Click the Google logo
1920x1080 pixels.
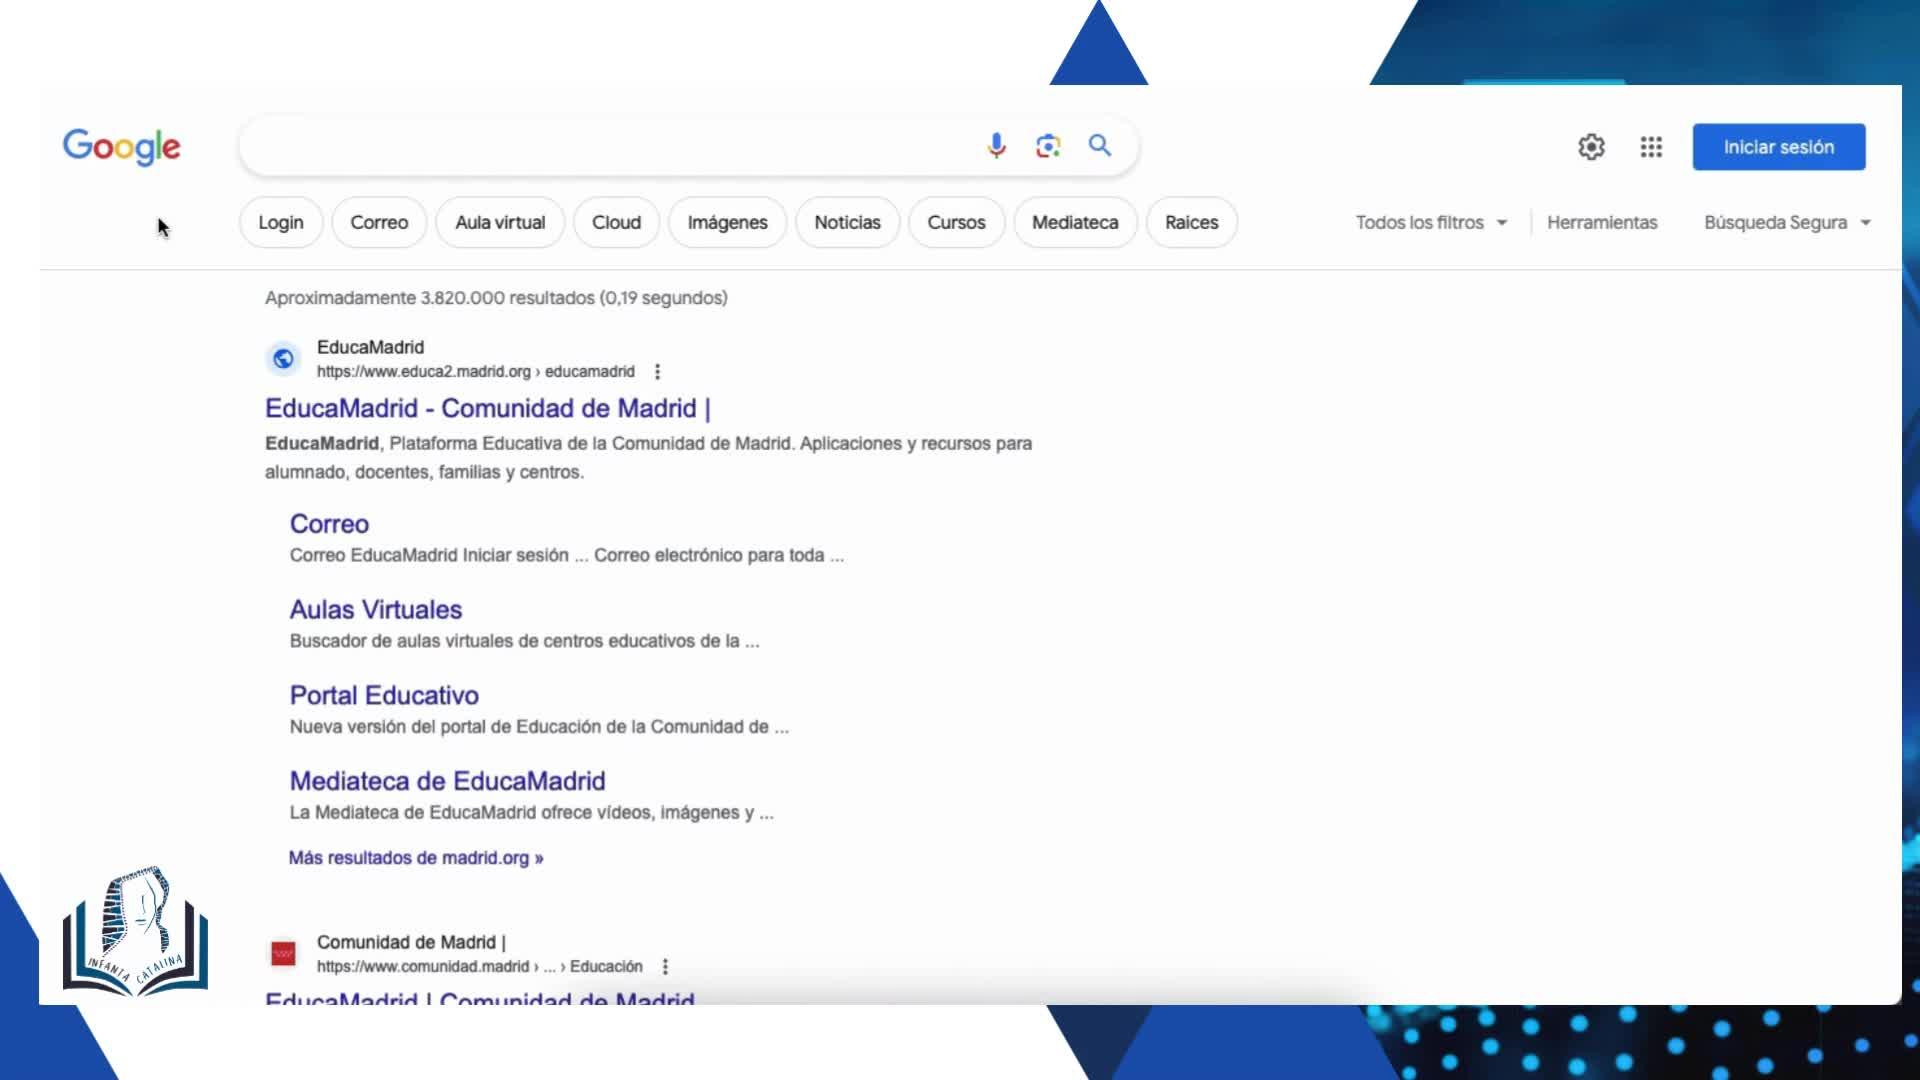(x=122, y=147)
